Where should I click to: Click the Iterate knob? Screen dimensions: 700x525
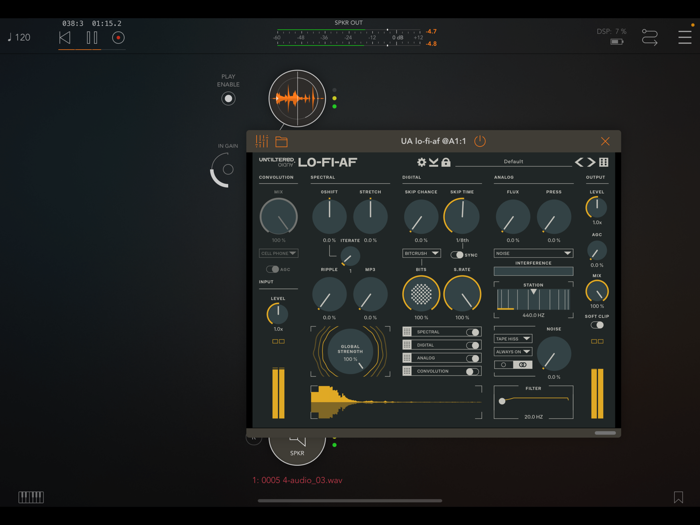point(350,256)
